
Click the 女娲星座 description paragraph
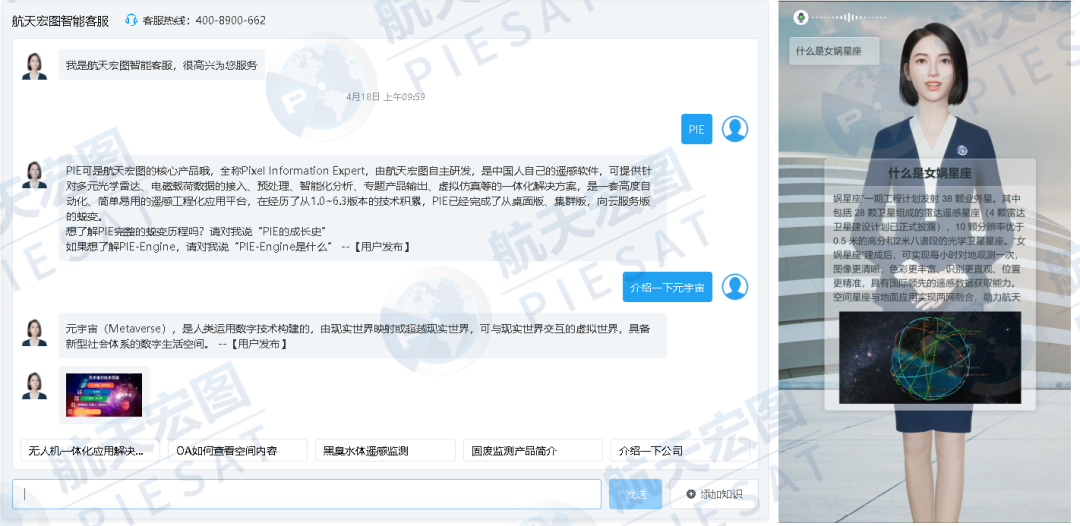[x=930, y=247]
